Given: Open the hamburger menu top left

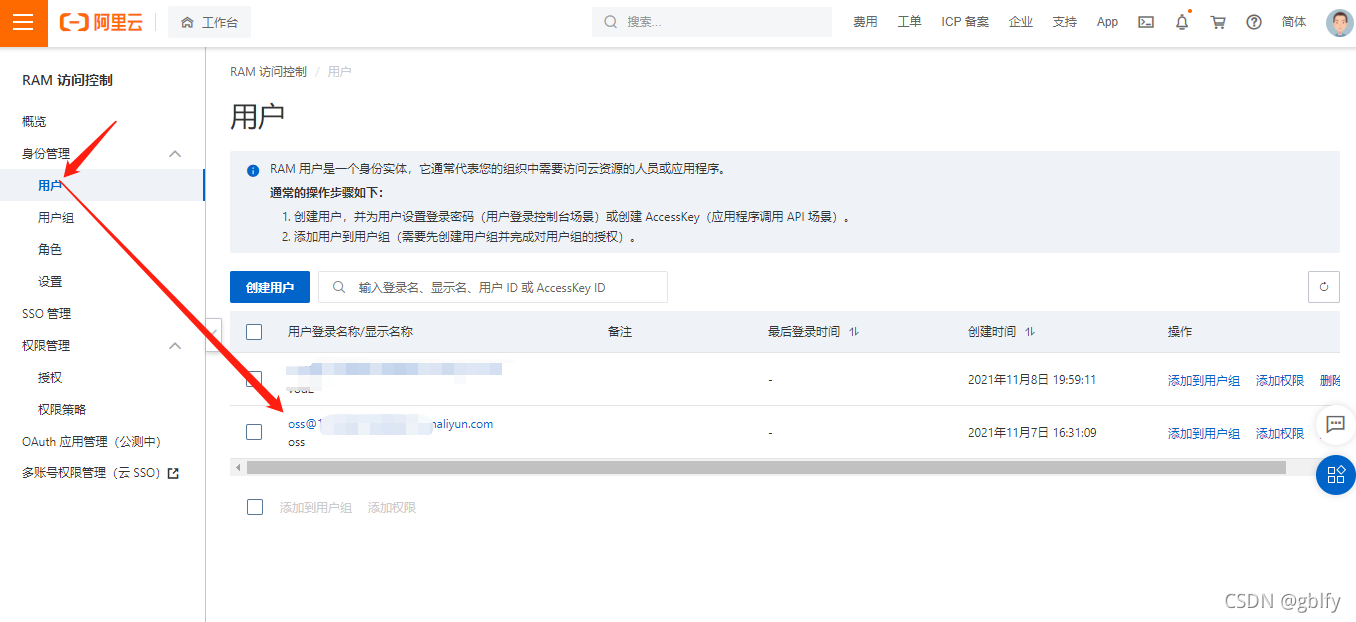Looking at the screenshot, I should pos(23,21).
